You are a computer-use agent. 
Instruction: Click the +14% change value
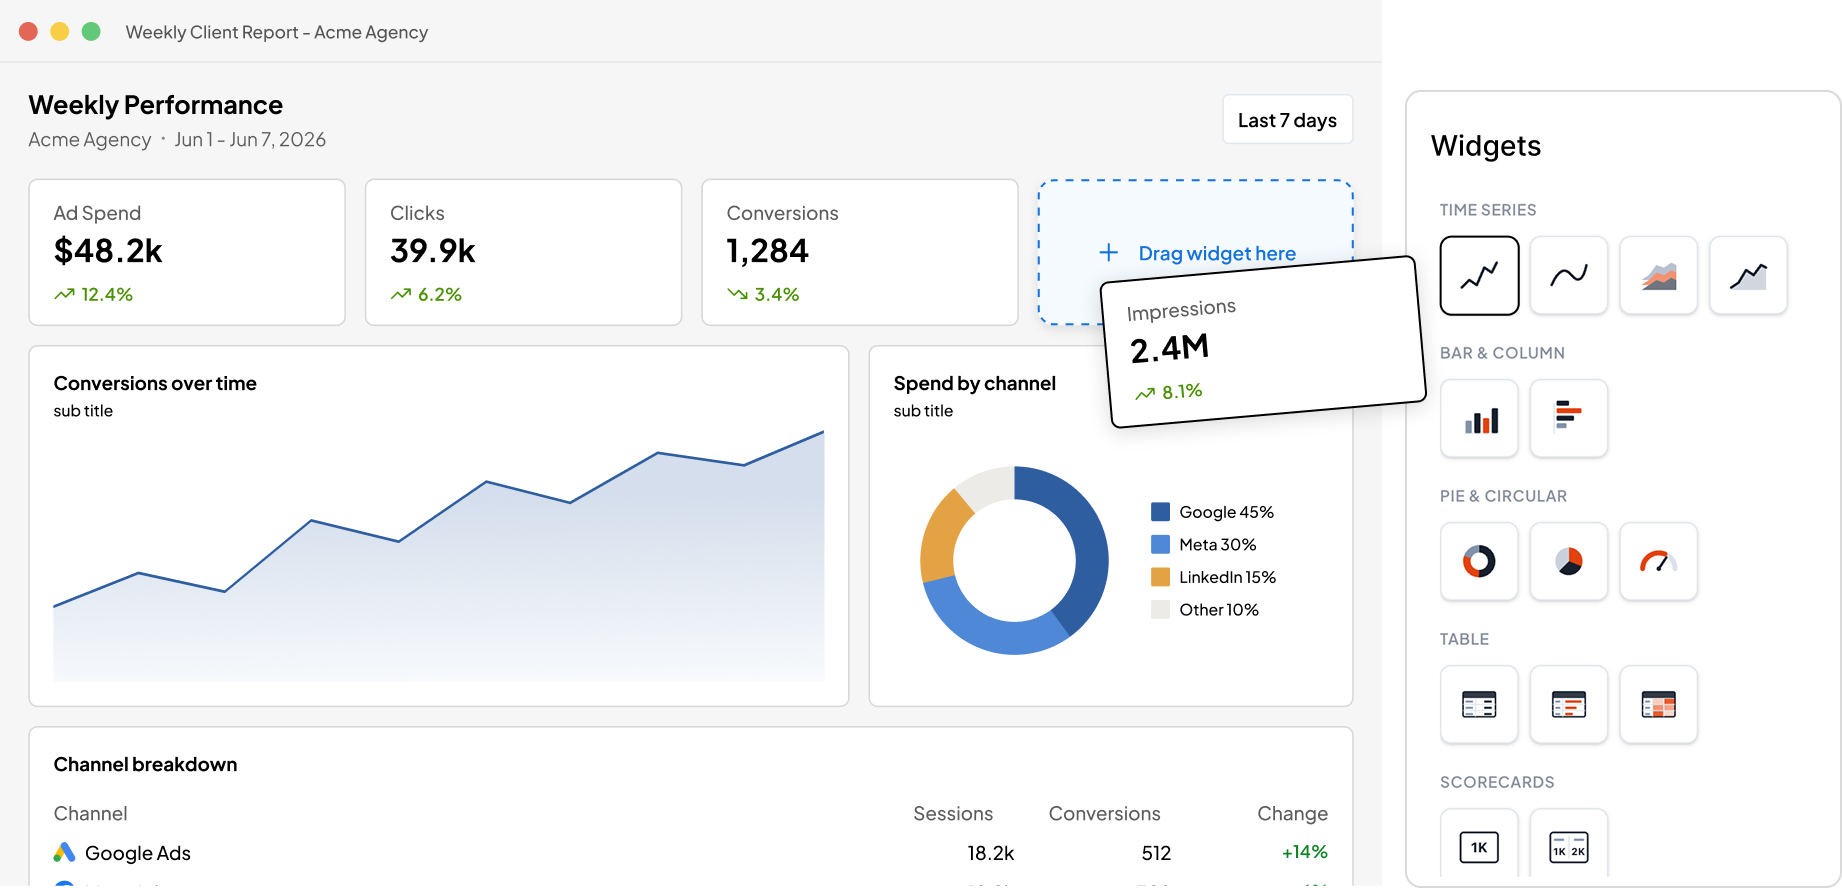(1304, 852)
